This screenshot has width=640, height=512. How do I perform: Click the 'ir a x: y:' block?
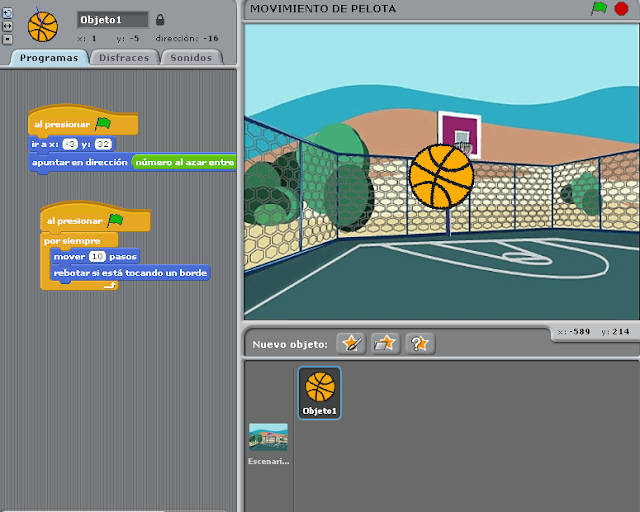pyautogui.click(x=72, y=144)
